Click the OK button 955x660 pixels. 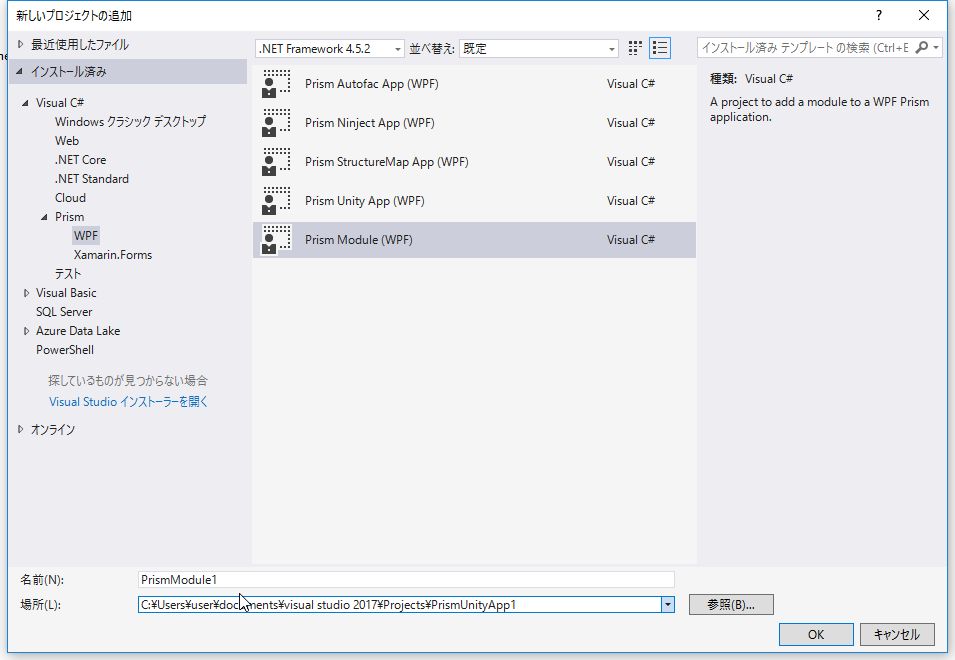coord(816,634)
